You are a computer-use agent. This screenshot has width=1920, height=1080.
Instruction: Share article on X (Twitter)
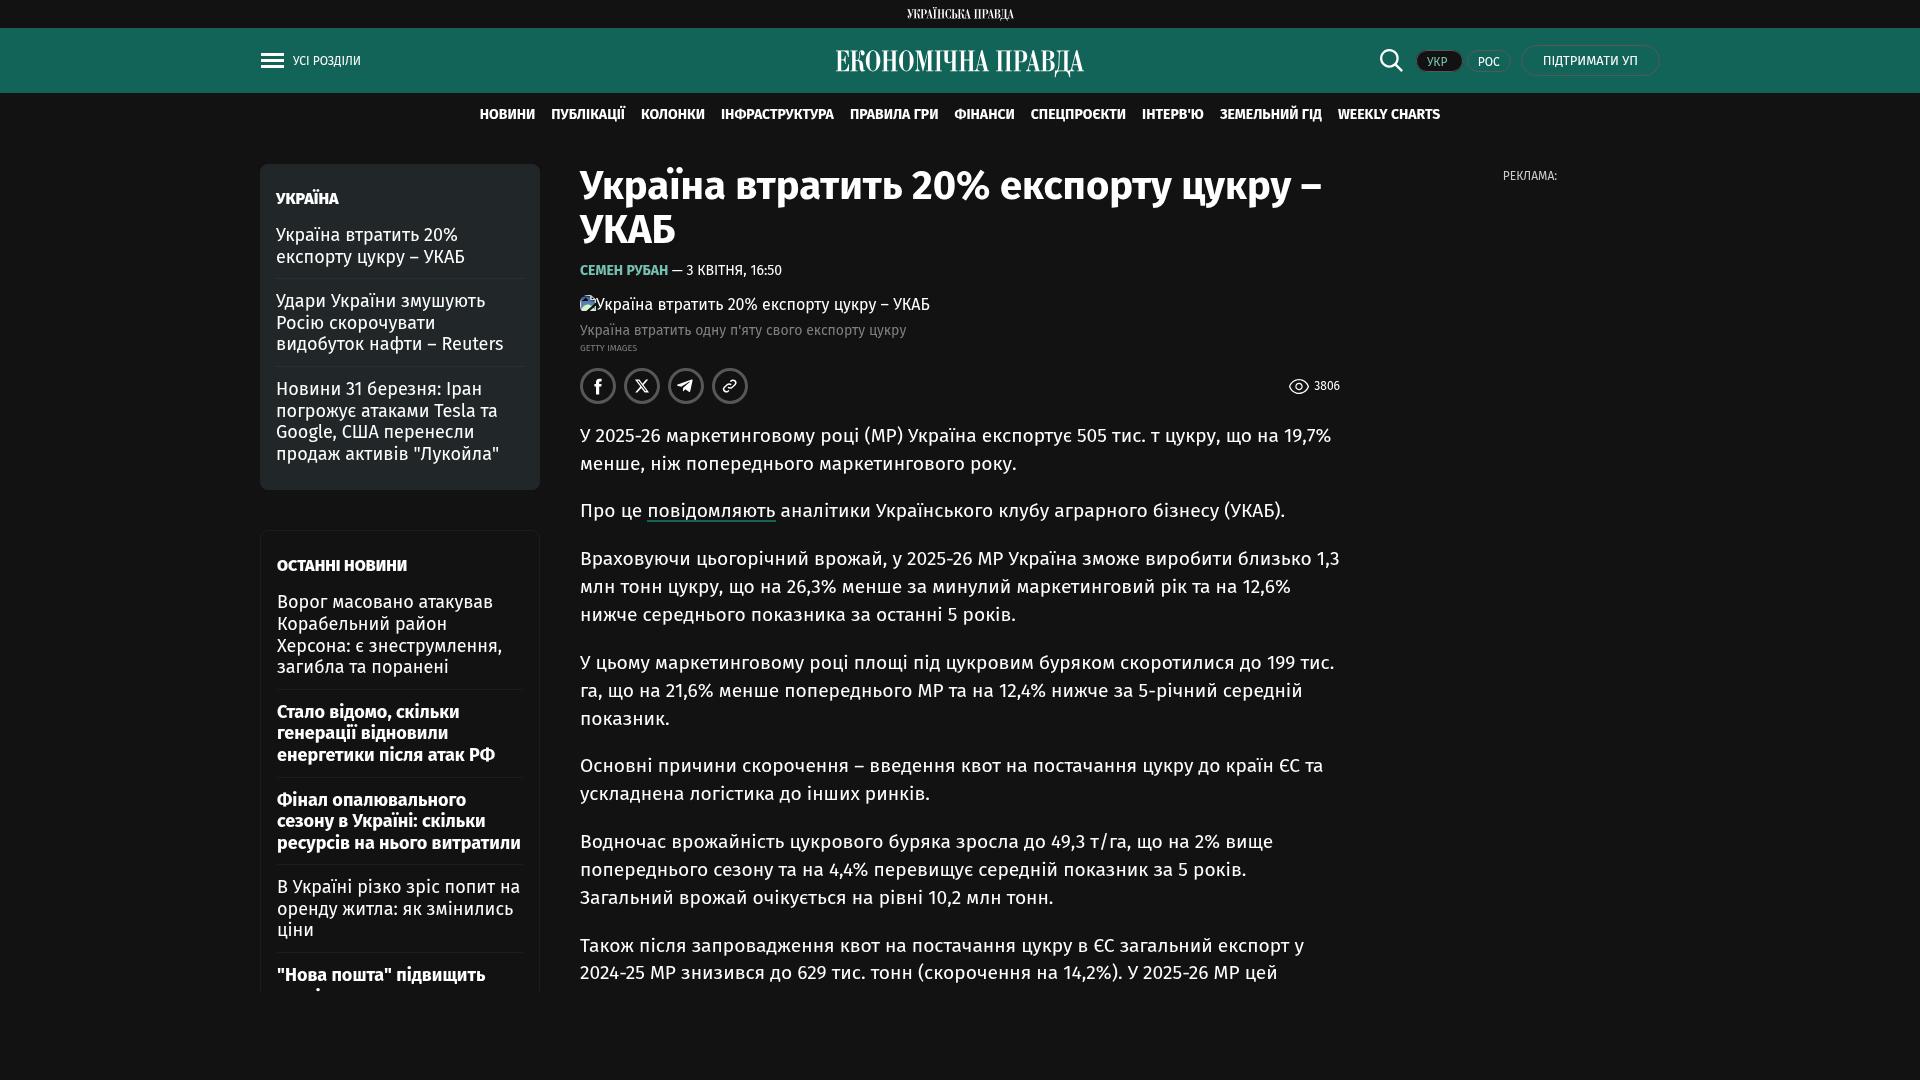pyautogui.click(x=642, y=386)
